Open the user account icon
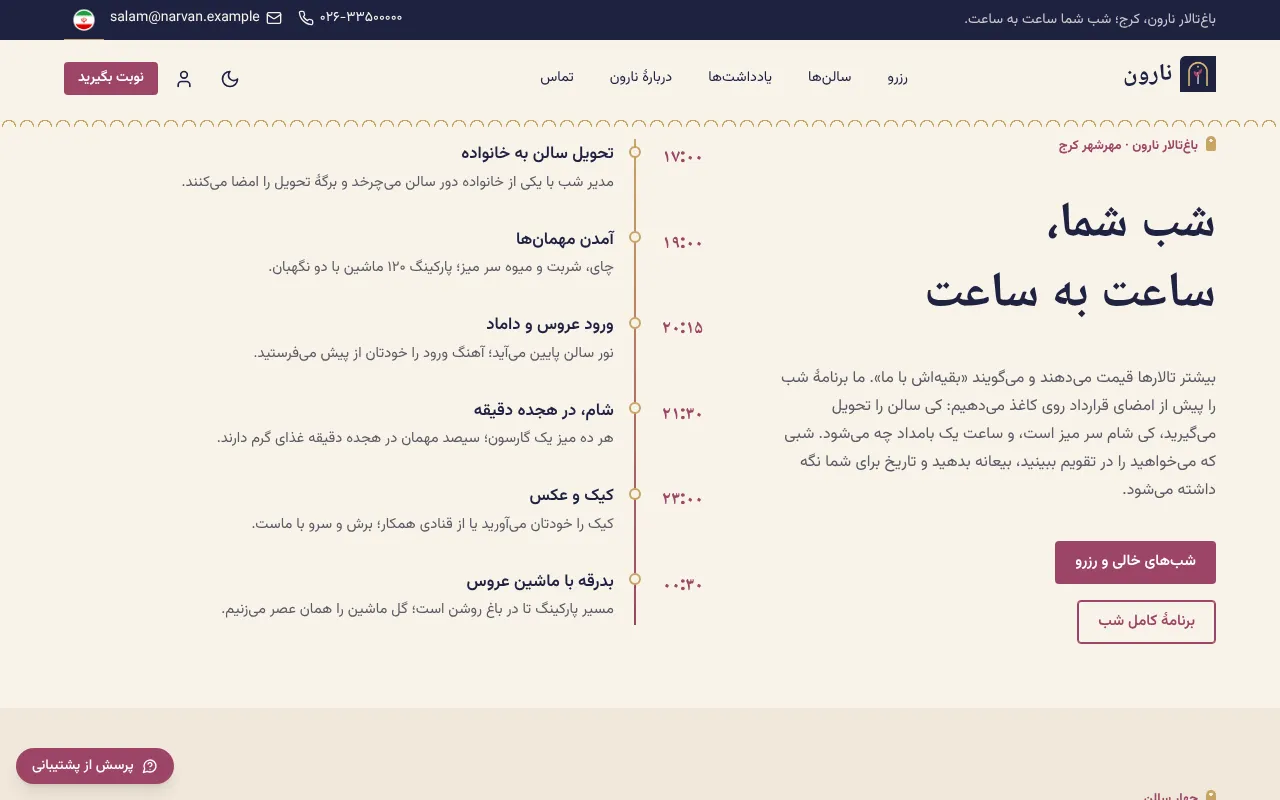Image resolution: width=1280 pixels, height=800 pixels. click(x=184, y=78)
